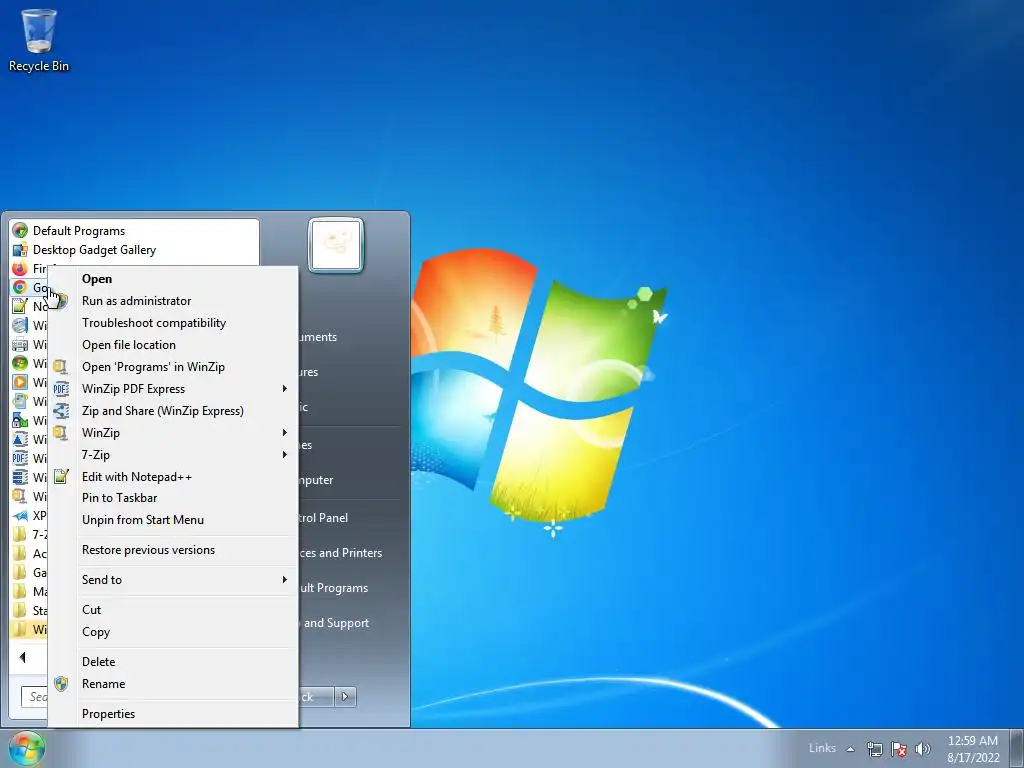
Task: Open the Recycle Bin on the desktop
Action: click(39, 40)
